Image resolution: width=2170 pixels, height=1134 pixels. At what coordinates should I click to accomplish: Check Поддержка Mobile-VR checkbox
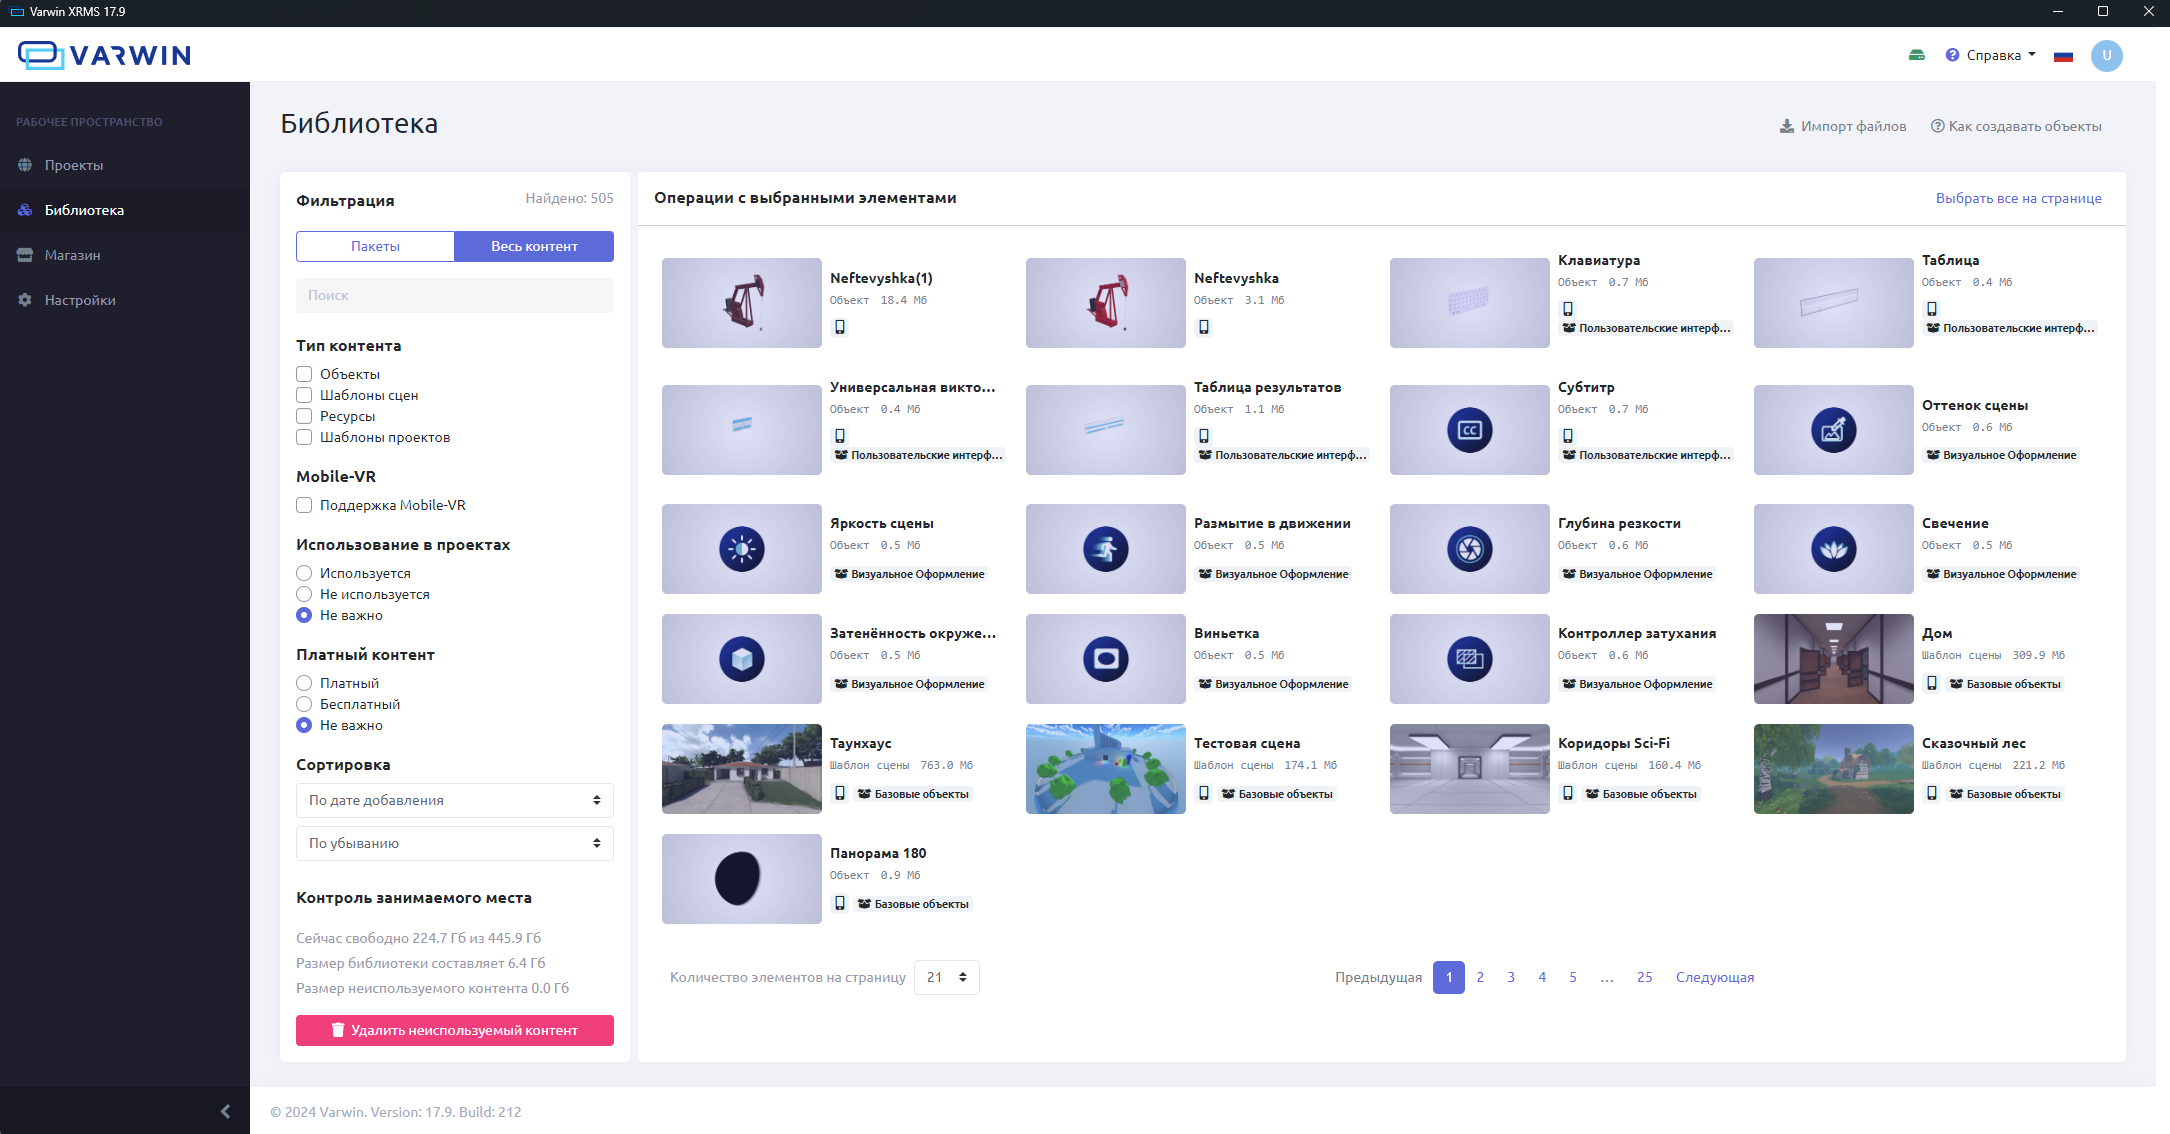click(x=304, y=505)
